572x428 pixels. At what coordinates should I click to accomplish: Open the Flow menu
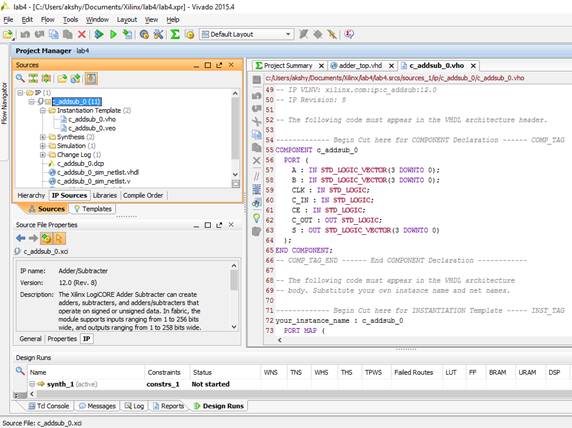[x=47, y=19]
